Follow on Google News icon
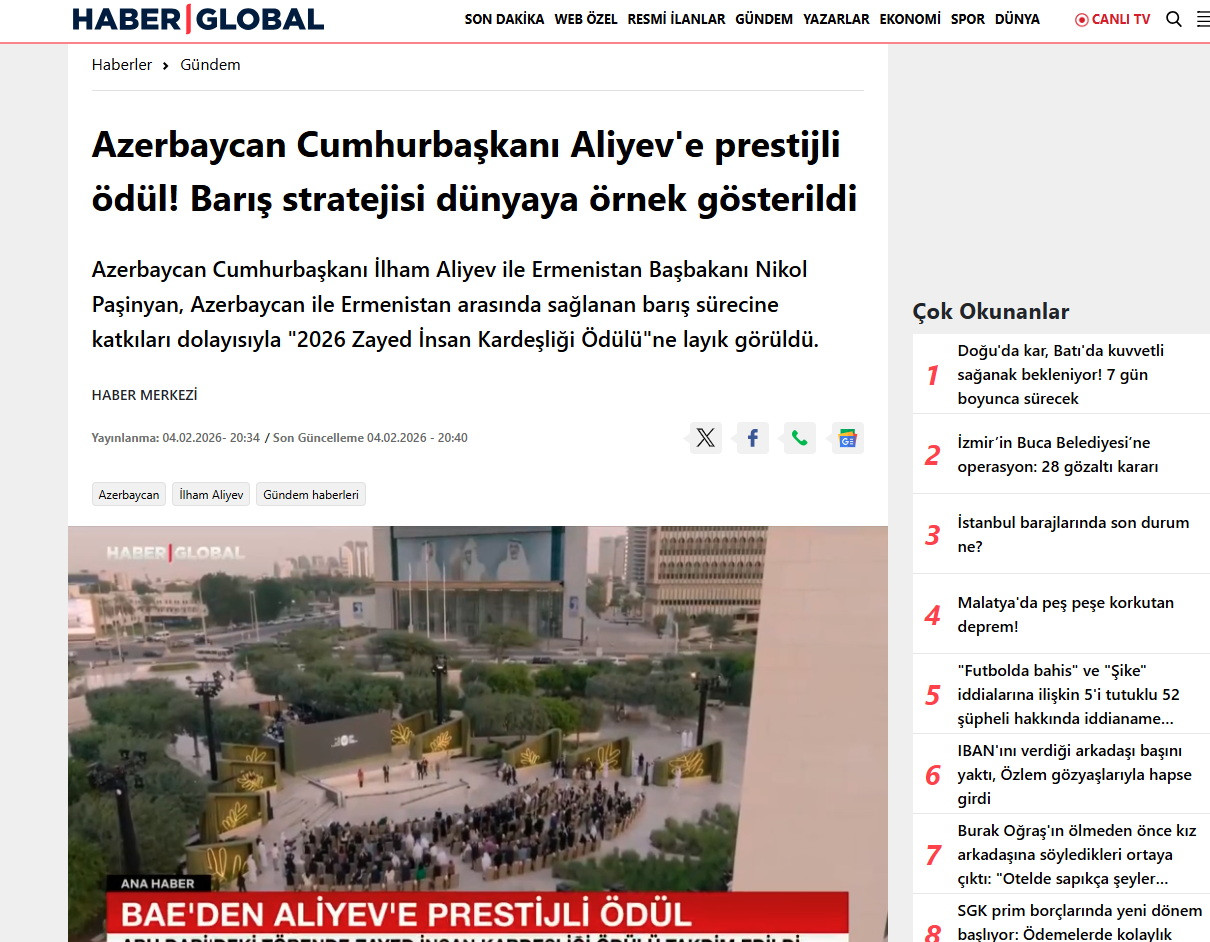Viewport: 1210px width, 942px height. point(847,438)
